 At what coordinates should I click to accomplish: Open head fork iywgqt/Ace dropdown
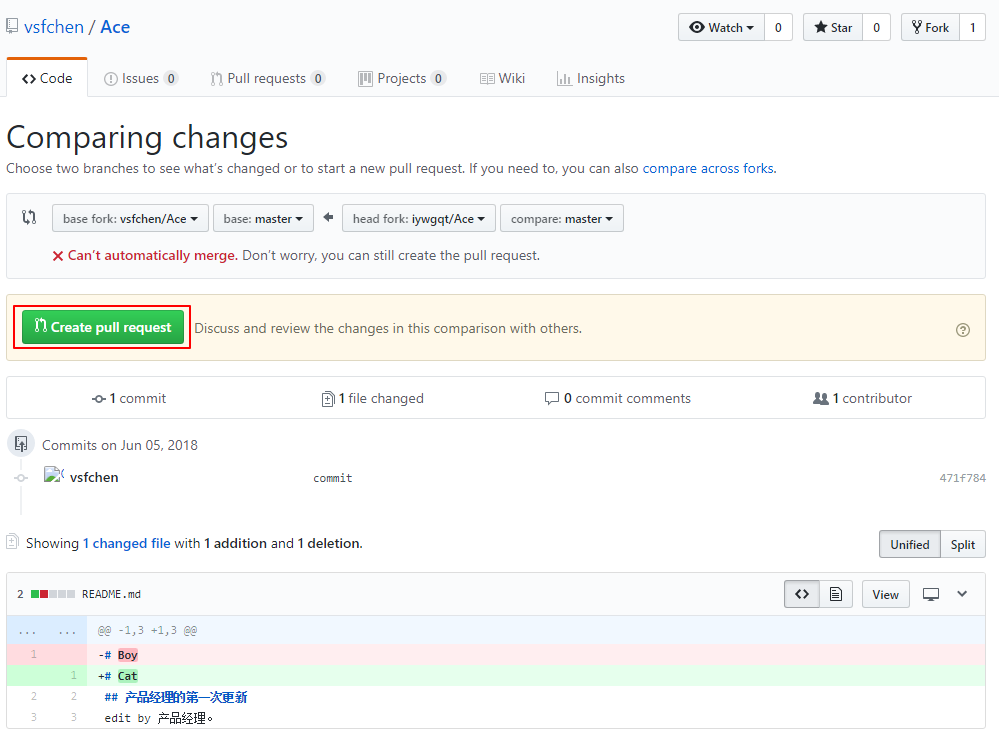pos(418,219)
